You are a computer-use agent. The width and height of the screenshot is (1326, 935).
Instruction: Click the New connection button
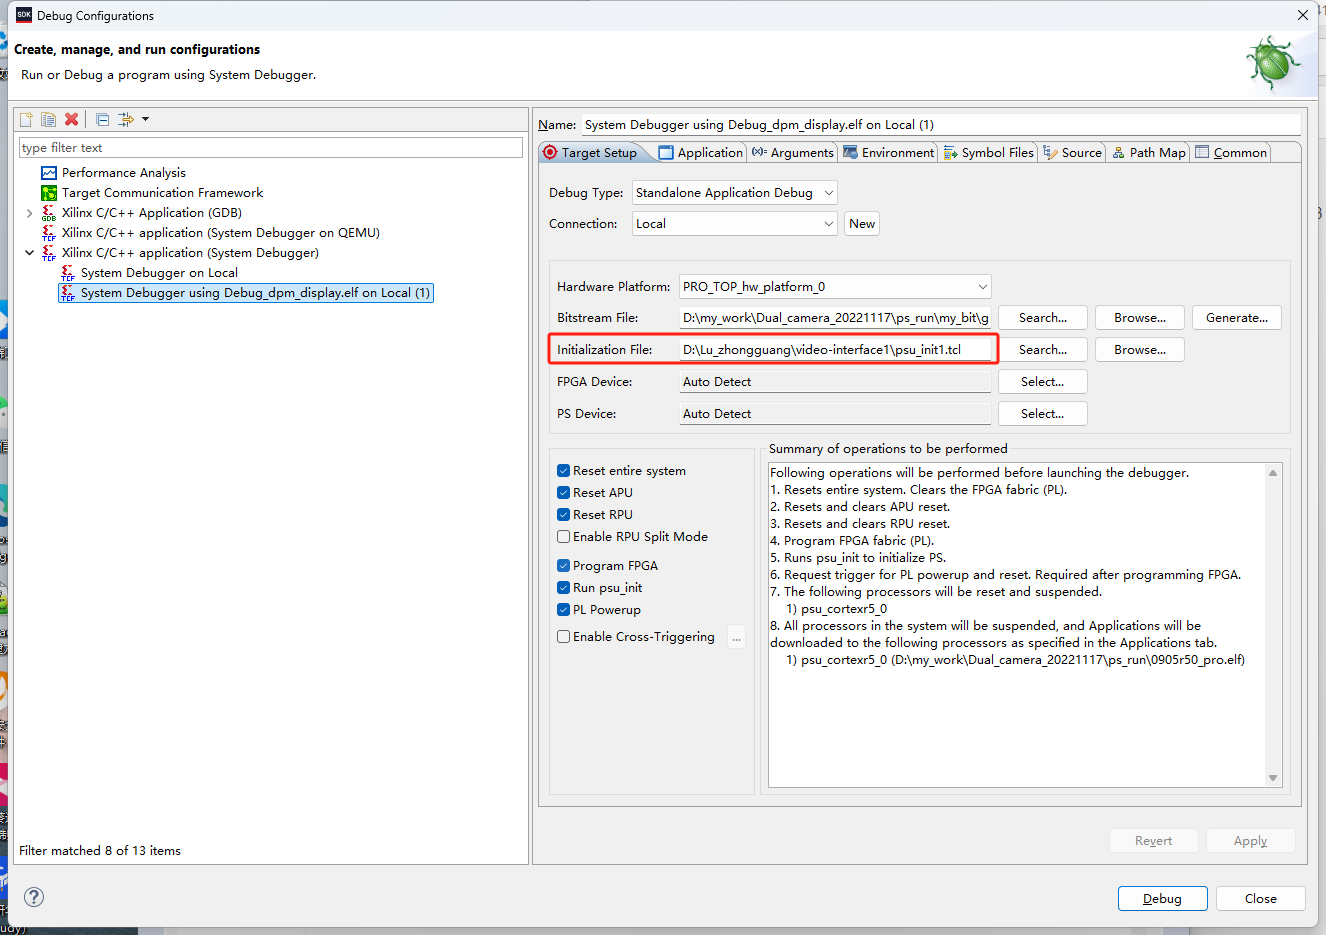tap(862, 224)
